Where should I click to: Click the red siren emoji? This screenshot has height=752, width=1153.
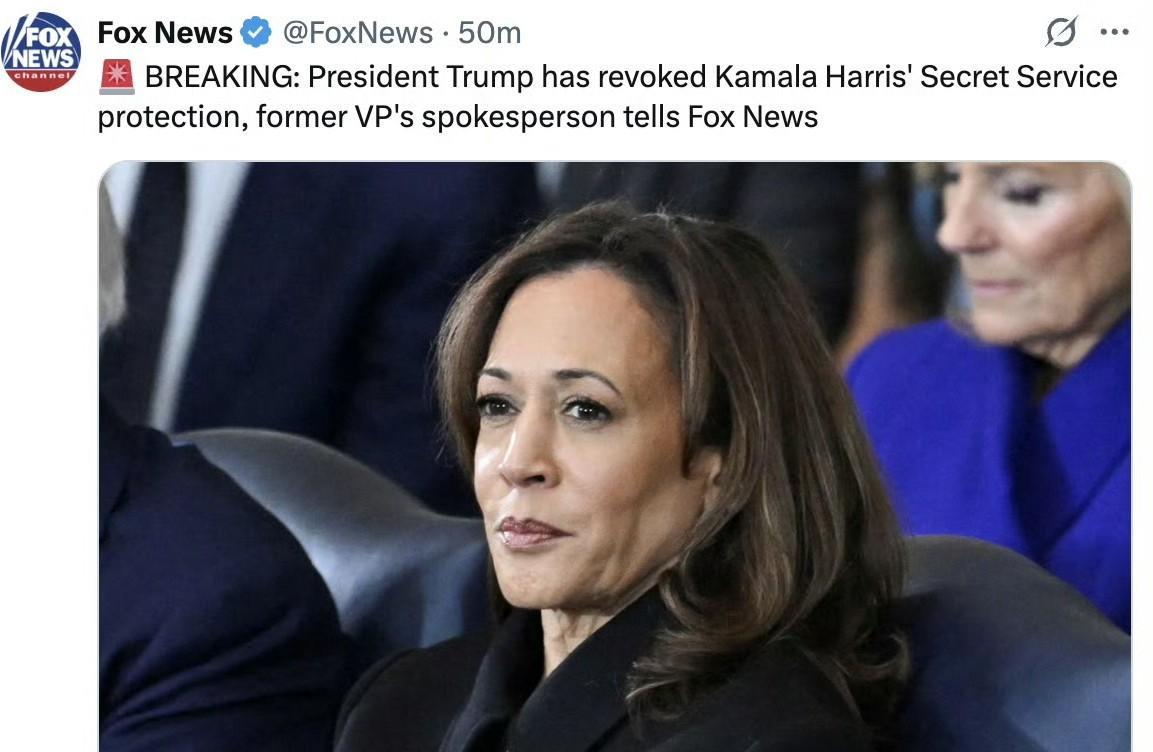pos(117,76)
